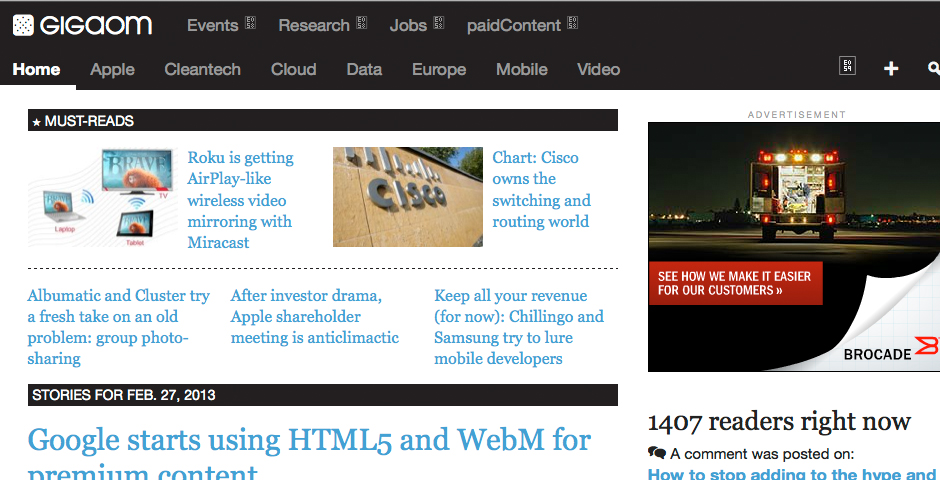Open the Video section
940x480 pixels.
point(598,70)
